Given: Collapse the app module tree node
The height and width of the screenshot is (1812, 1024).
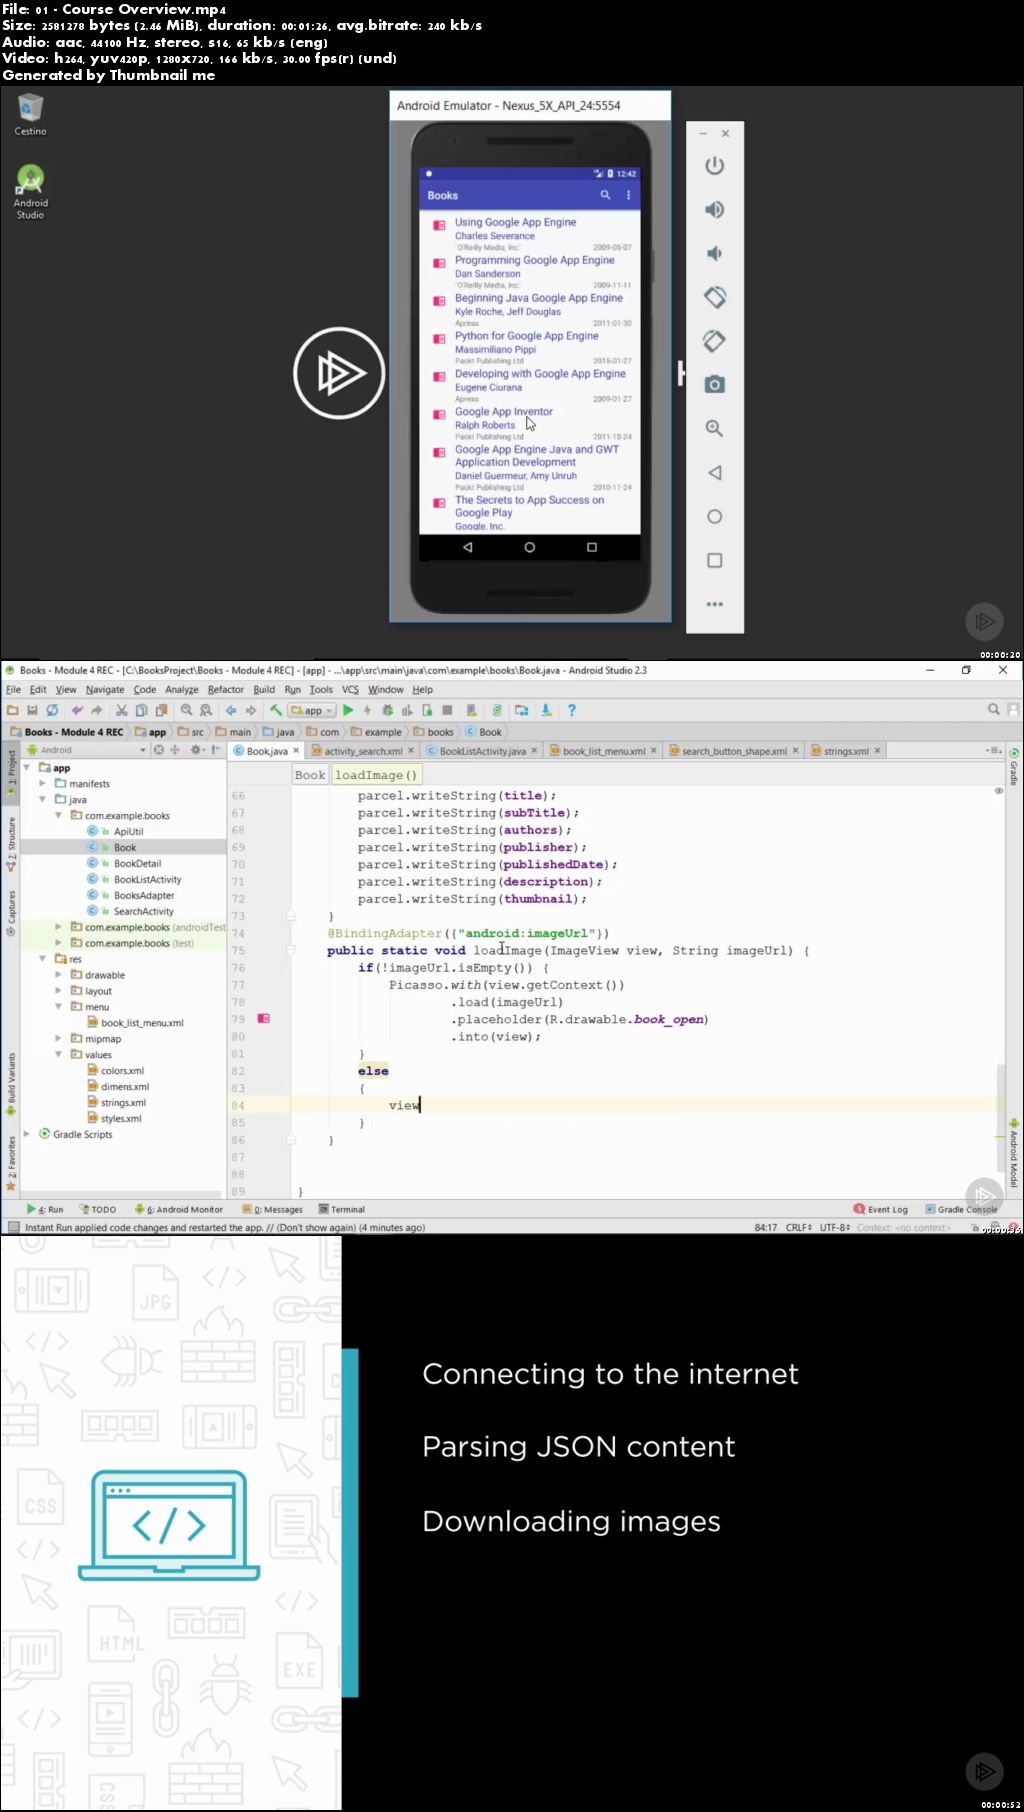Looking at the screenshot, I should (27, 767).
